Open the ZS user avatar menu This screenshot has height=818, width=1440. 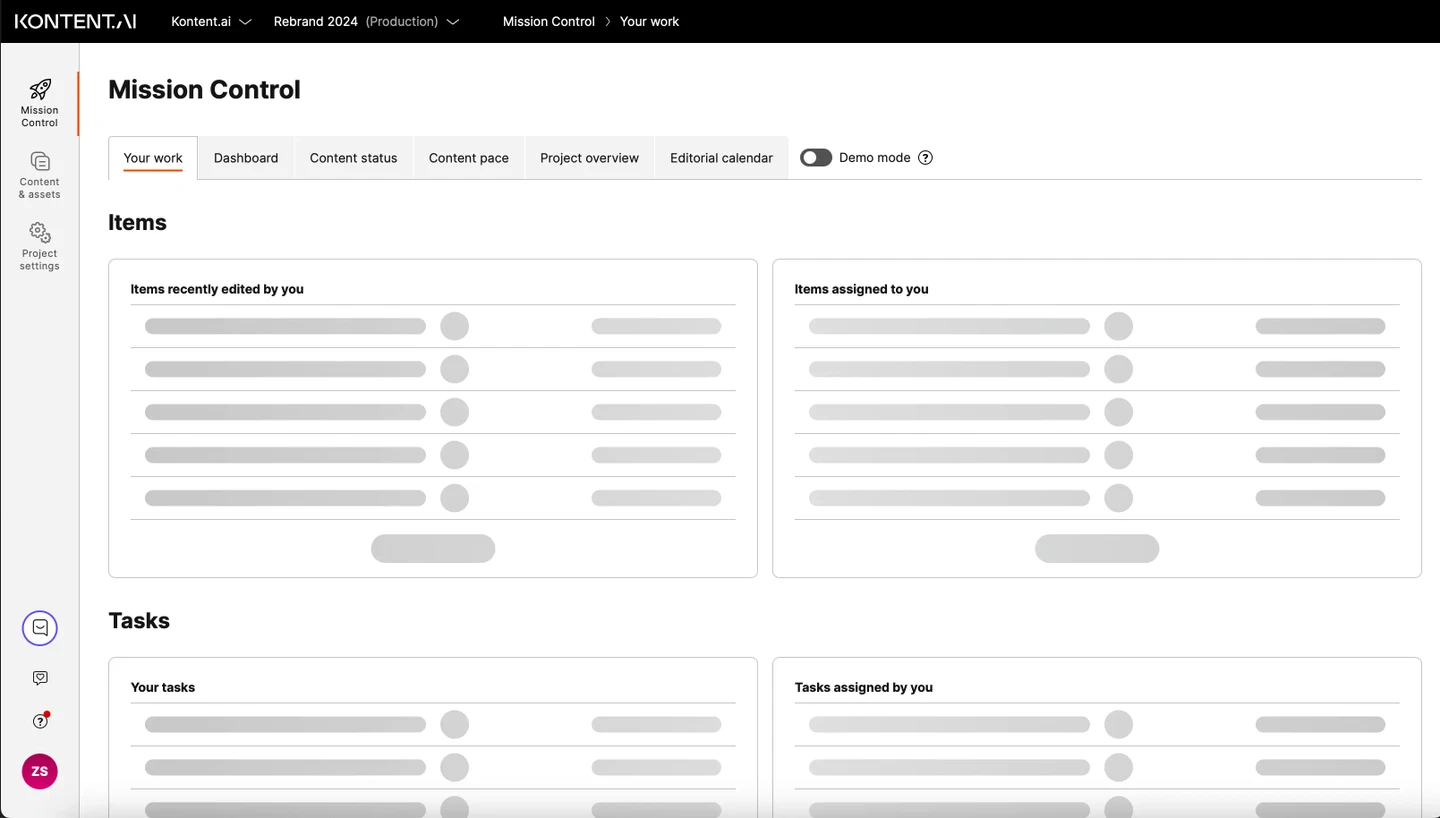click(x=40, y=771)
